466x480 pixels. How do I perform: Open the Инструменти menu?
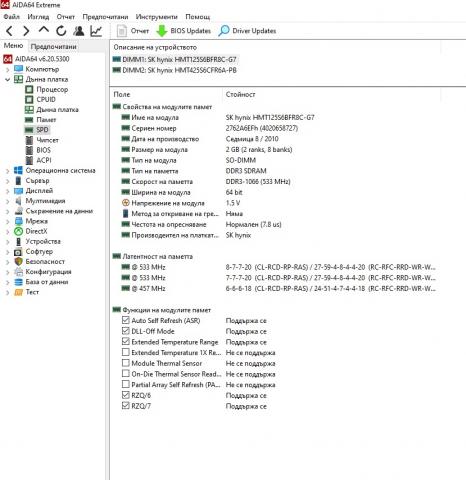(157, 17)
